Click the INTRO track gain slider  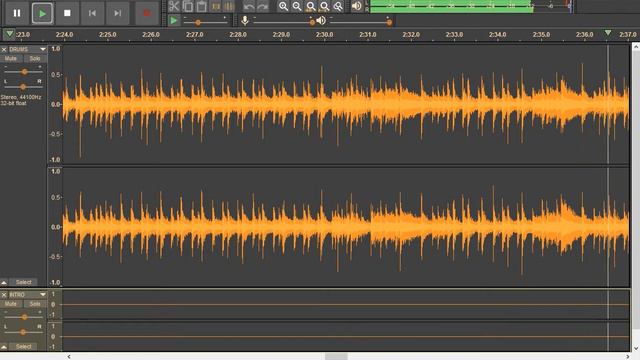click(24, 317)
